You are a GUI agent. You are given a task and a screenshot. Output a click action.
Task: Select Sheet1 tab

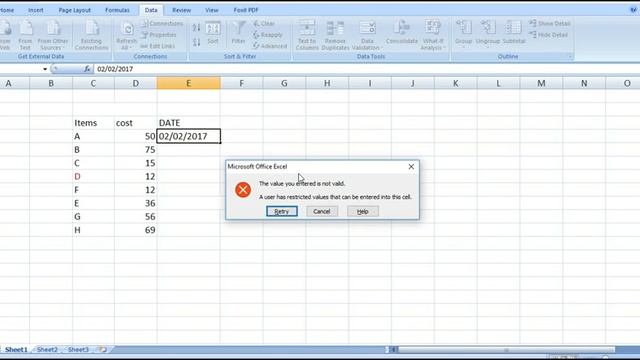coord(16,349)
